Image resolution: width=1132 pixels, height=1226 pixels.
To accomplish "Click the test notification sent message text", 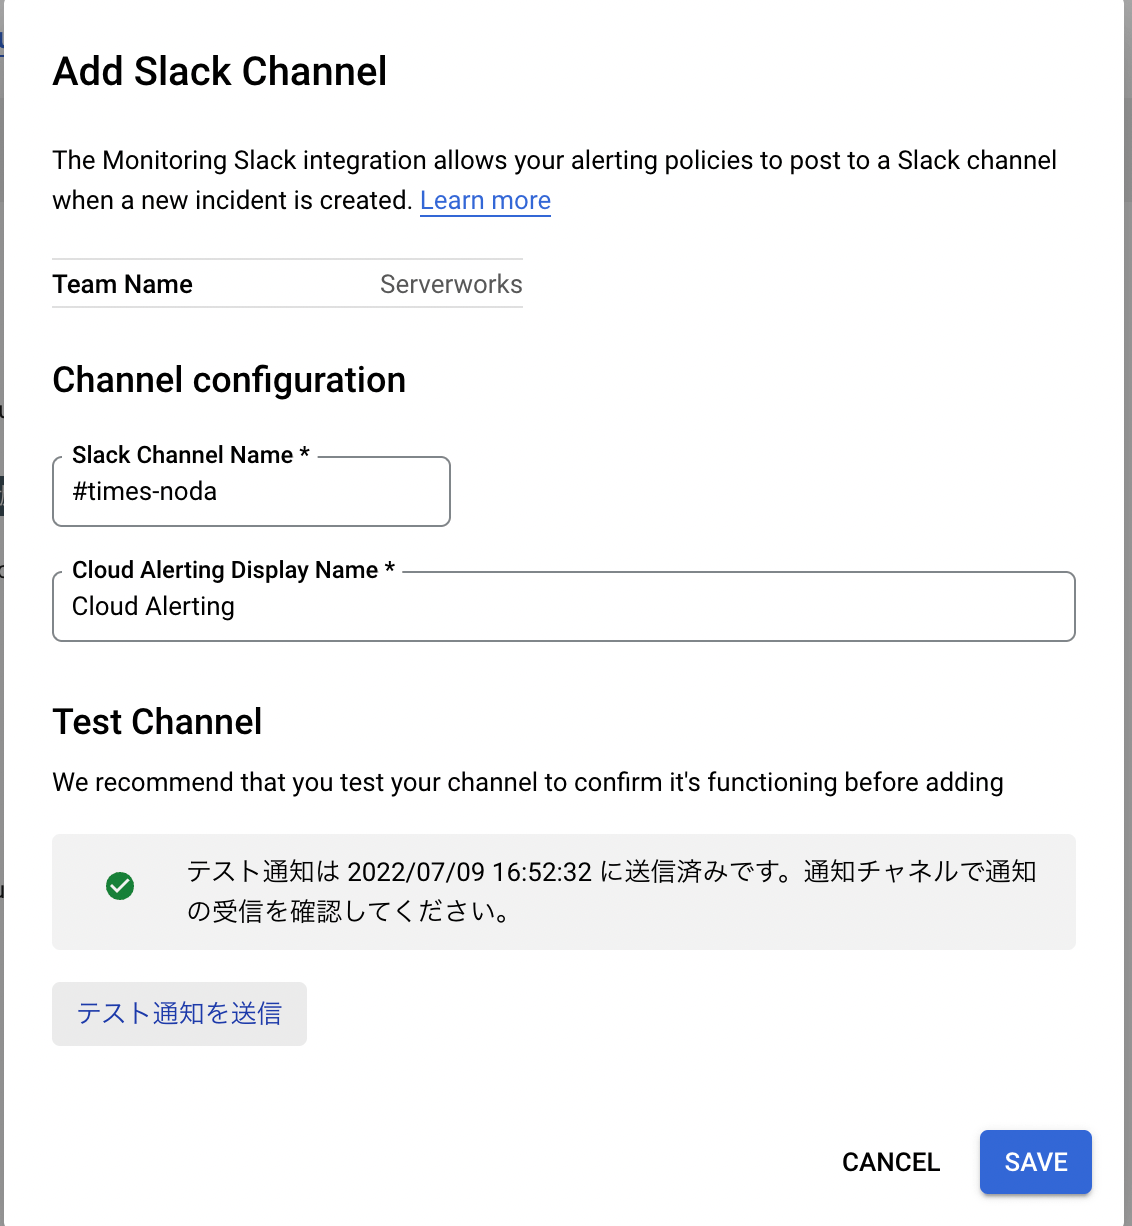I will click(611, 891).
